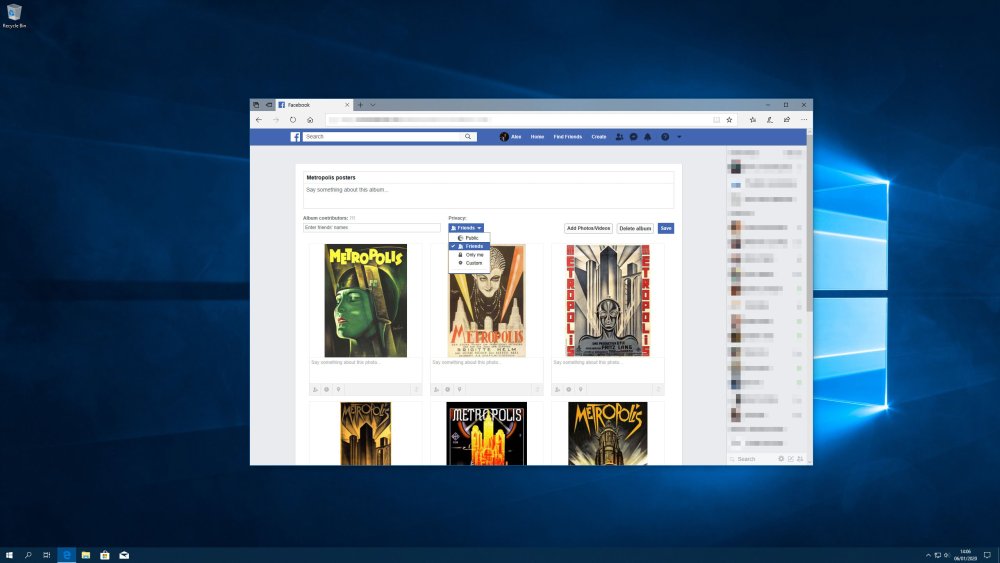Viewport: 1000px width, 563px height.
Task: Open the Mail app in the taskbar
Action: pyautogui.click(x=124, y=555)
